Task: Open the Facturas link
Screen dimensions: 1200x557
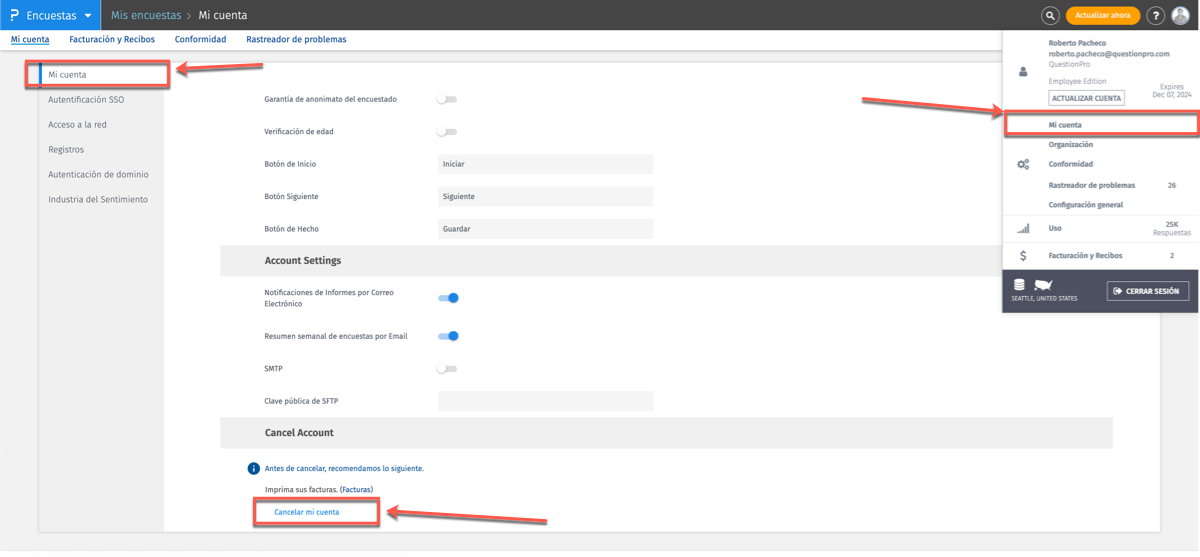Action: tap(356, 490)
